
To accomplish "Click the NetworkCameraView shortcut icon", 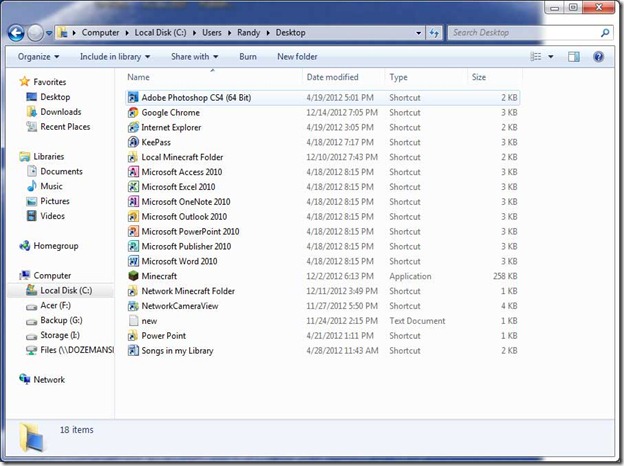I will point(133,306).
